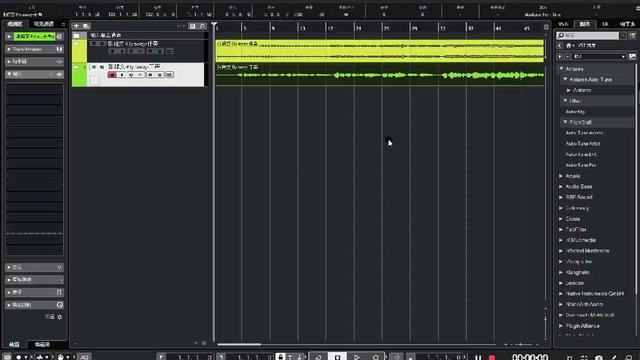Screen dimensions: 640x360
Task: Select the Auto-Tune Pro plugin entry
Action: pos(581,165)
